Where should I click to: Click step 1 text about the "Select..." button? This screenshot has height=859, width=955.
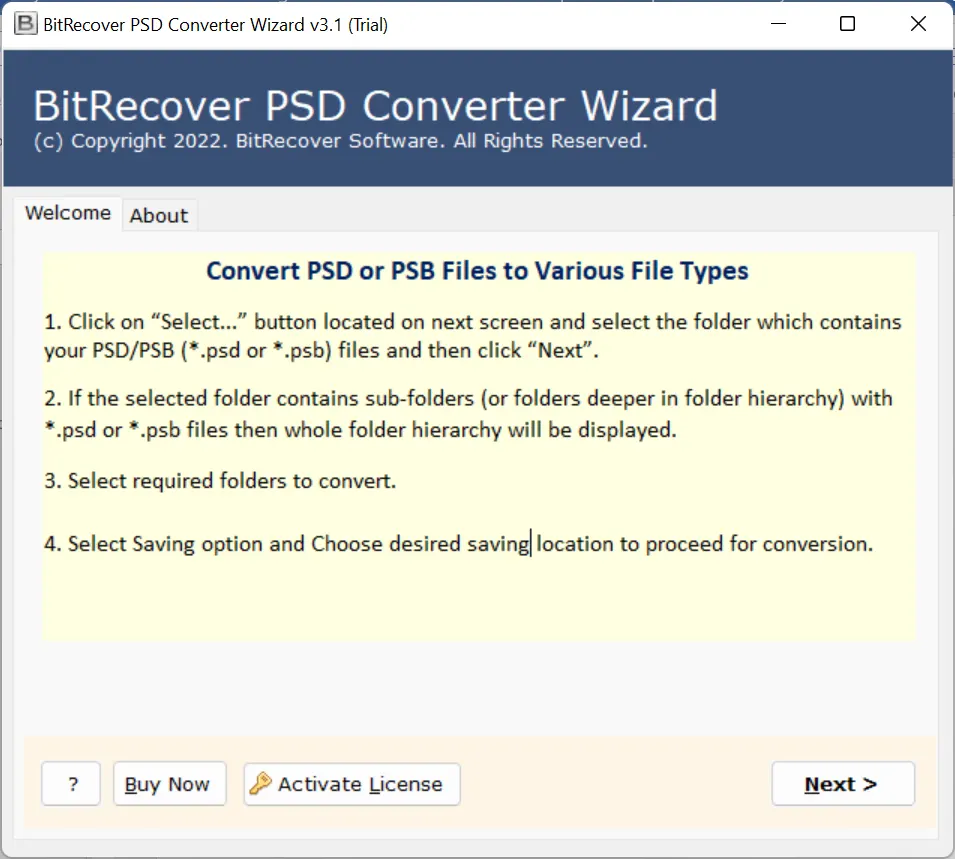point(473,336)
